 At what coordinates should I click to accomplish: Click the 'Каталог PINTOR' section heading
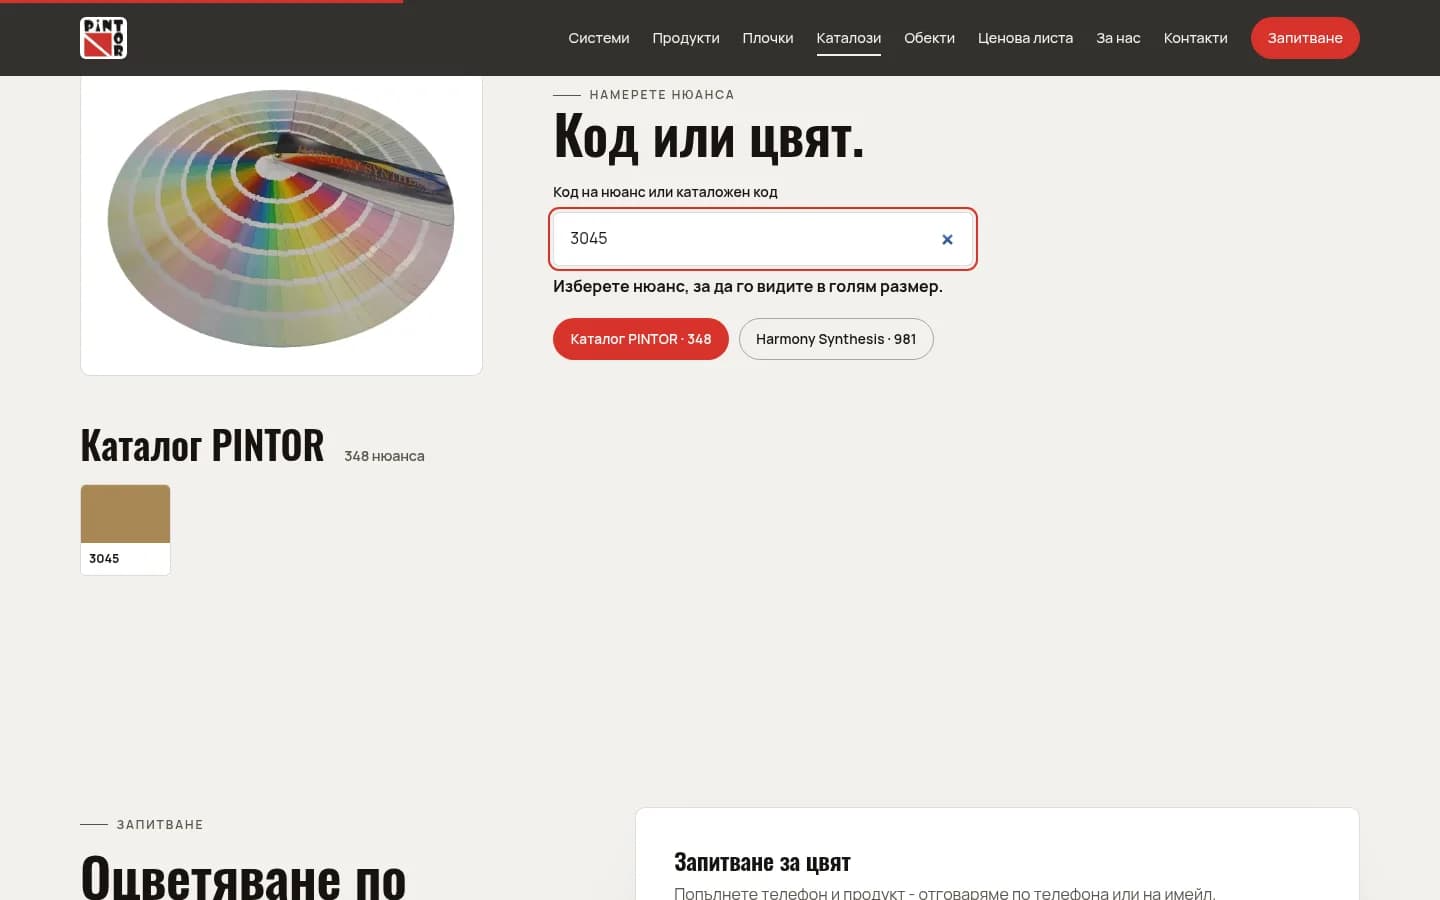tap(202, 446)
